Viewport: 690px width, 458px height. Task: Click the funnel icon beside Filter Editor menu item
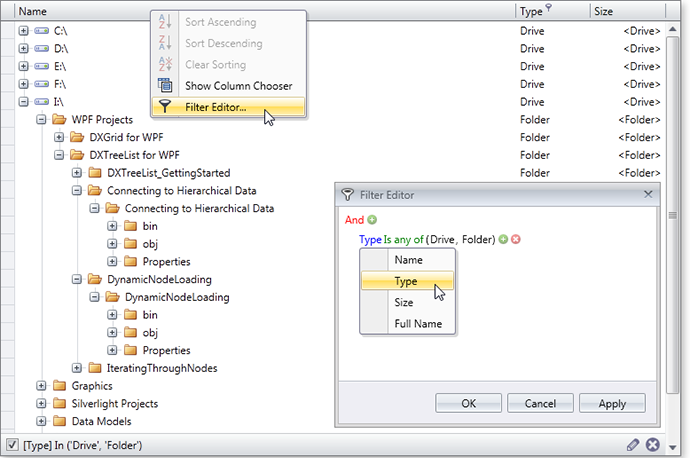(165, 108)
